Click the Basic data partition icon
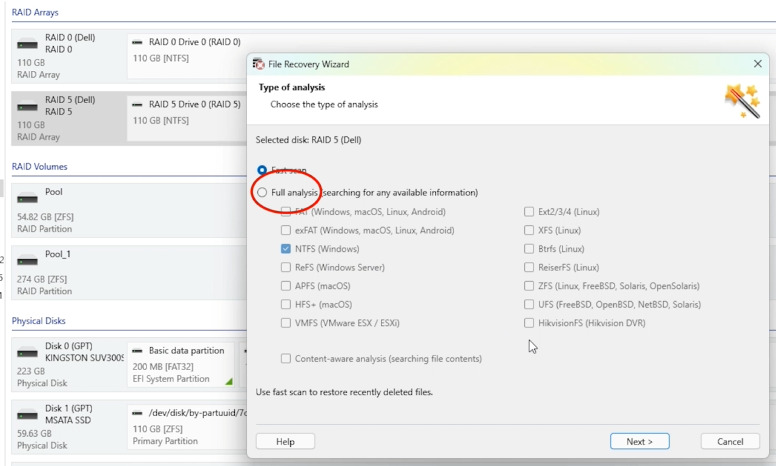Image resolution: width=776 pixels, height=466 pixels. [138, 351]
